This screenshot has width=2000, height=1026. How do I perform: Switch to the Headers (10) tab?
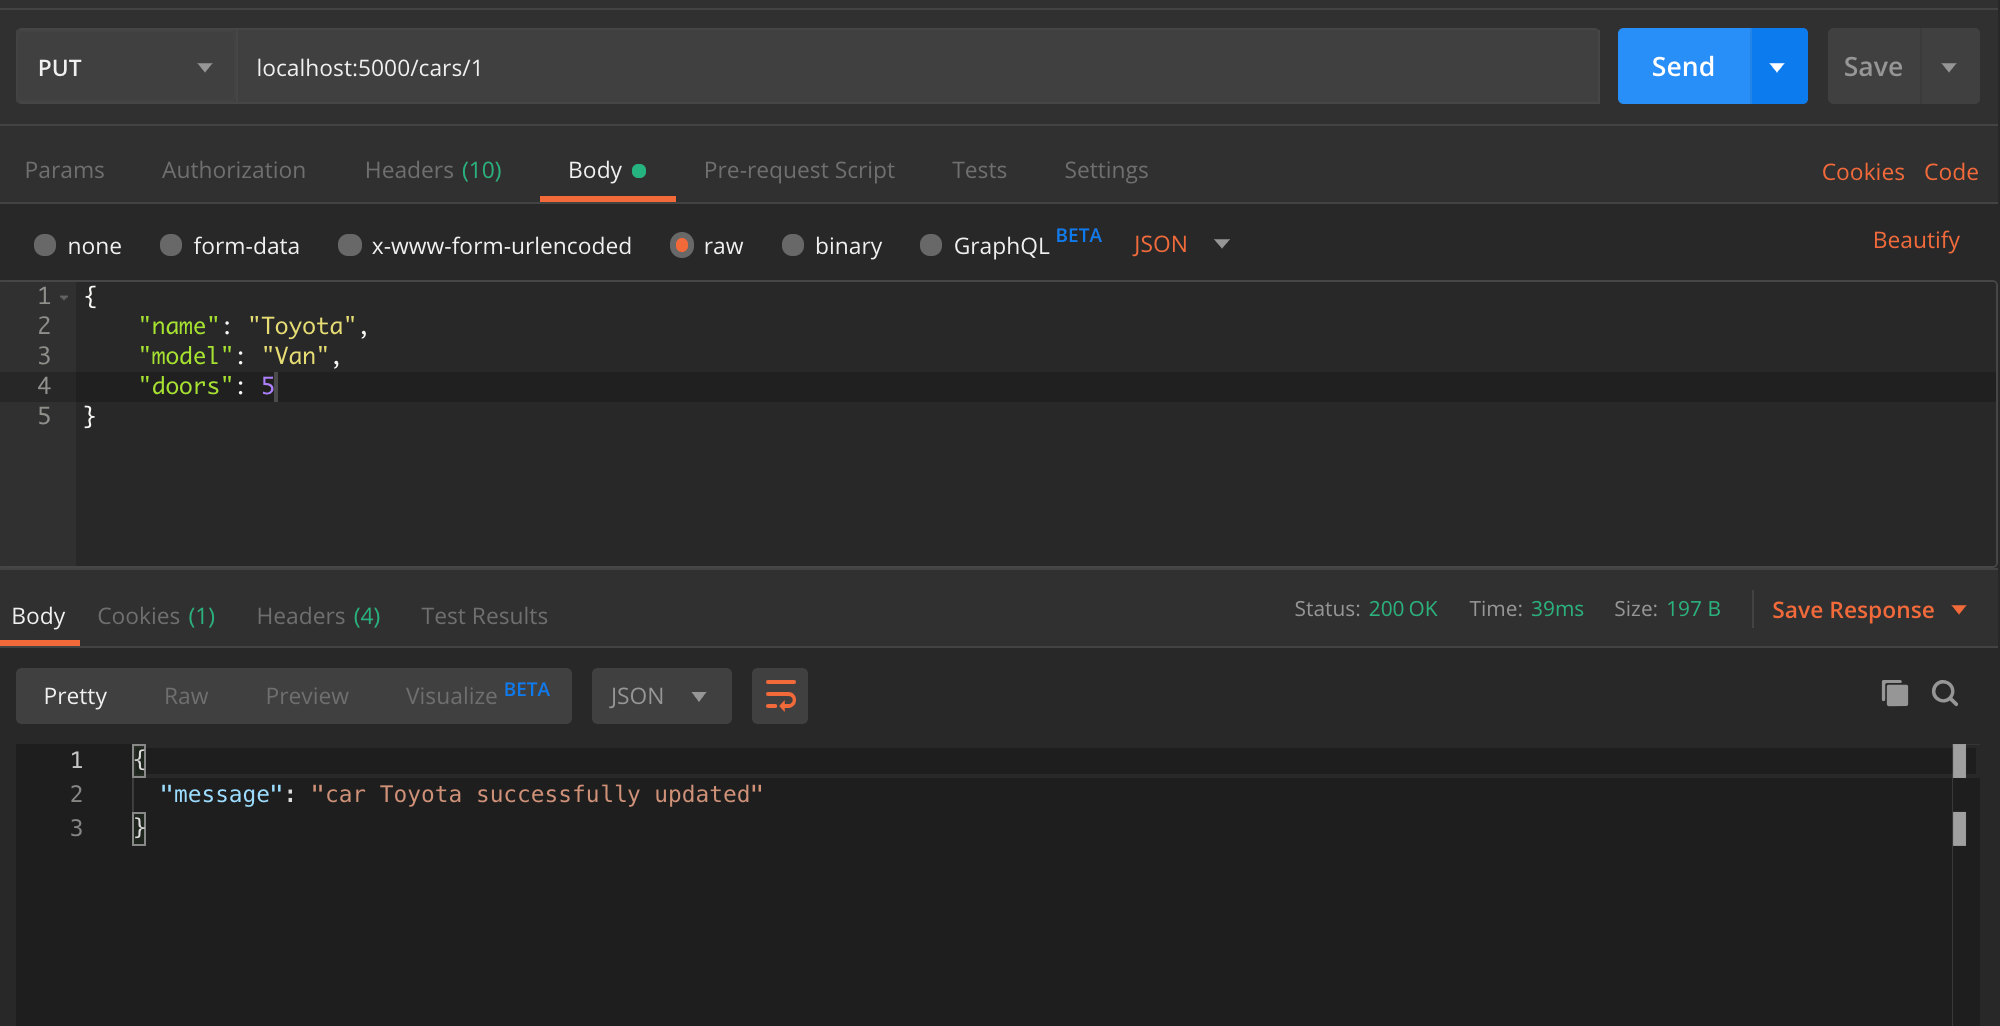(433, 170)
